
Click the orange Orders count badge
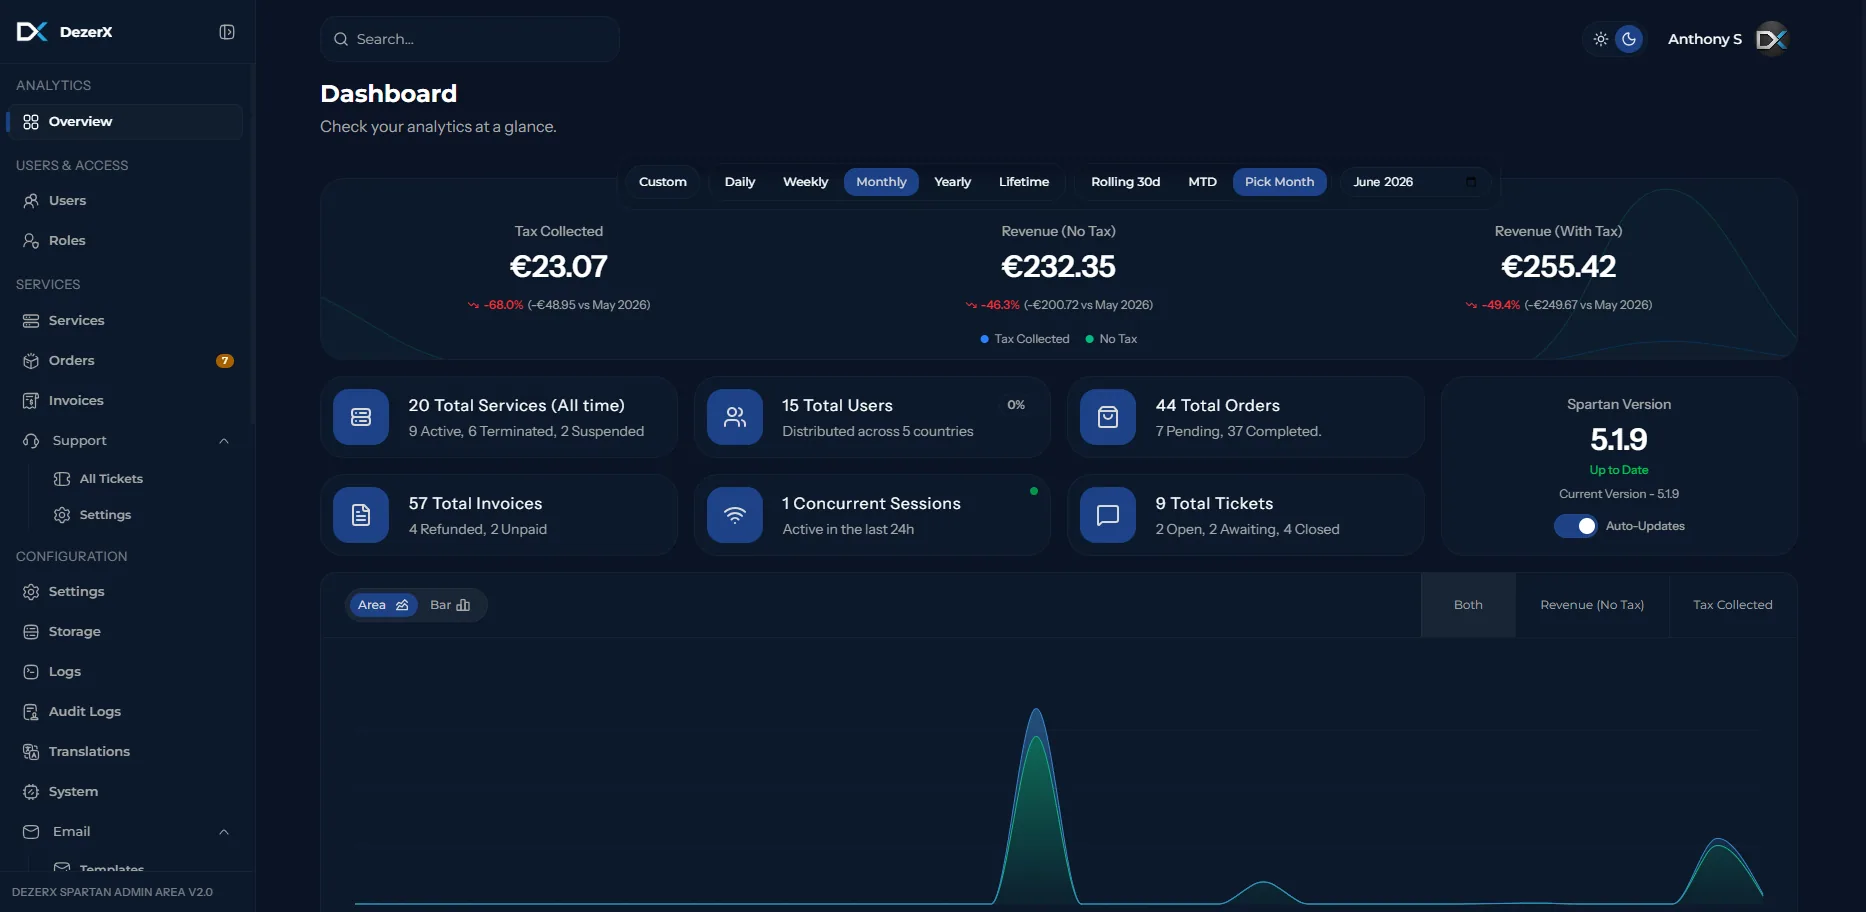[225, 361]
